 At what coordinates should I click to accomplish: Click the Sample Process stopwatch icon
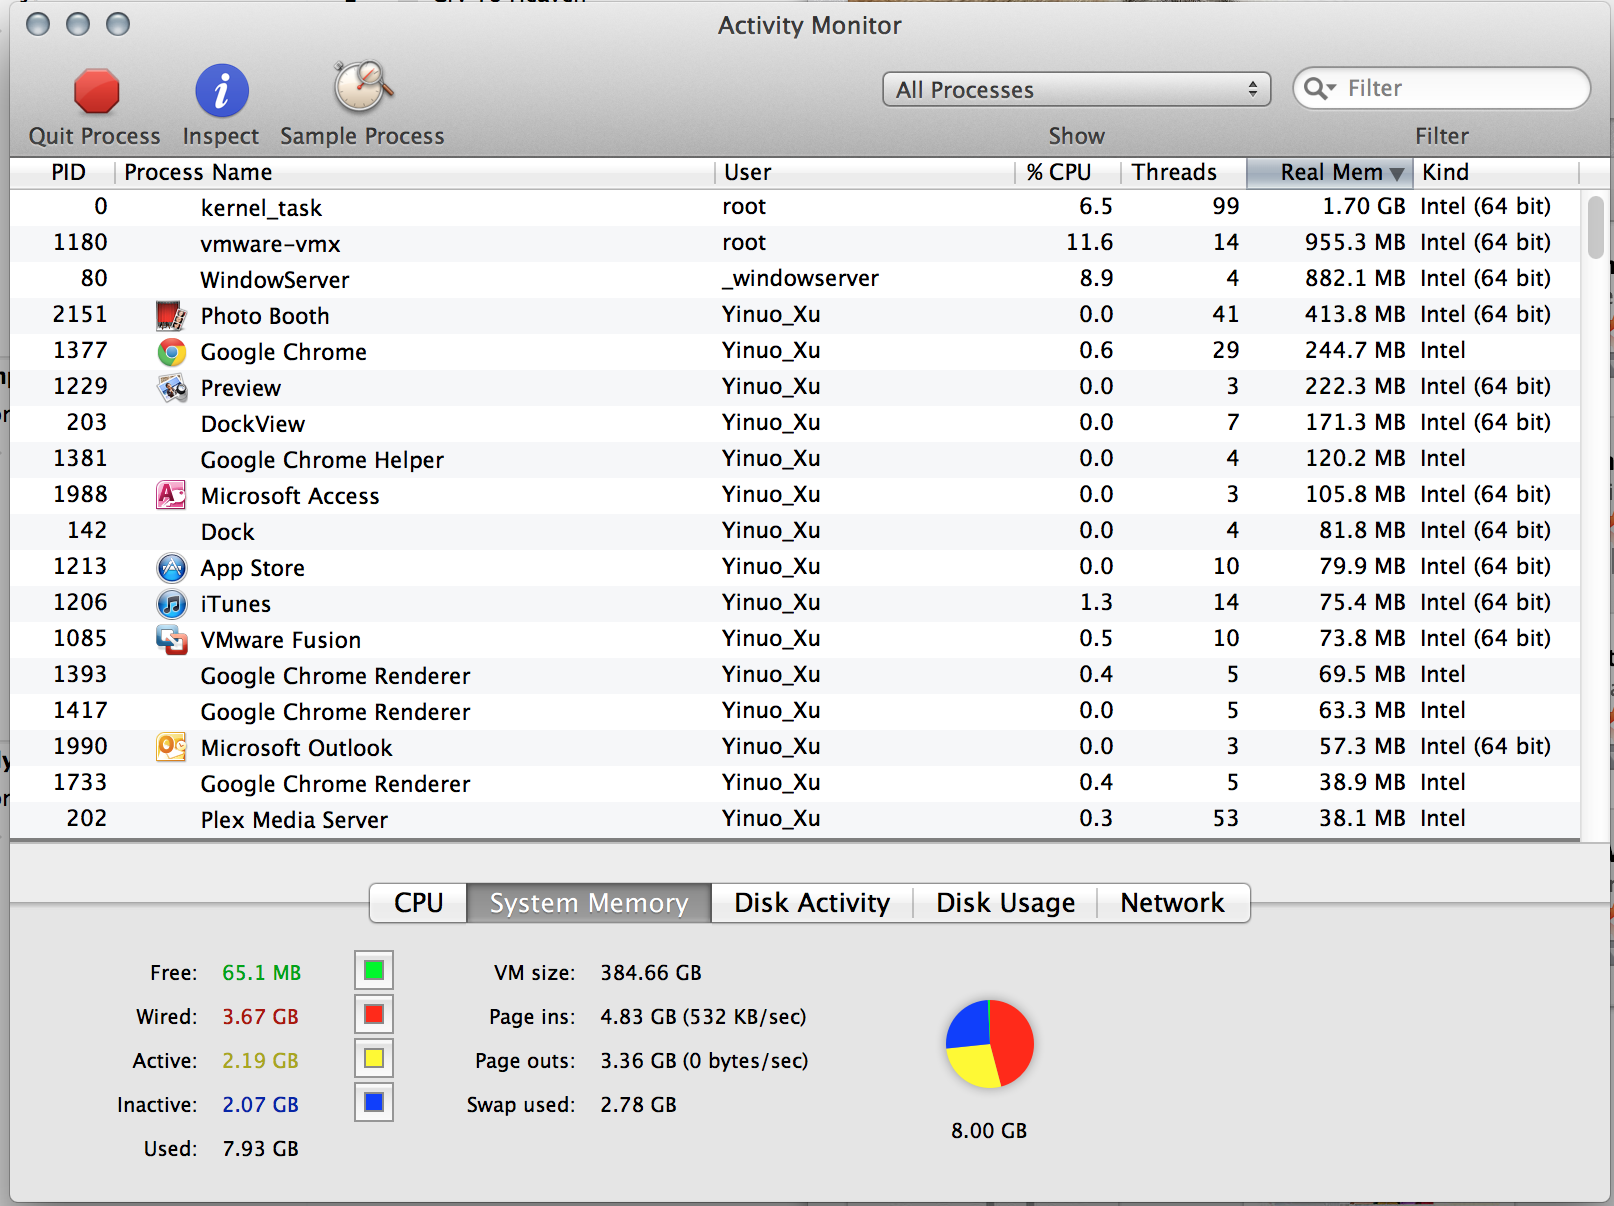[x=363, y=86]
